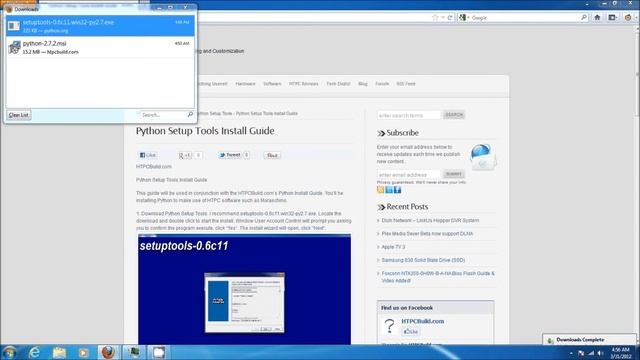
Task: Open RSS Feed nav link
Action: tap(406, 84)
